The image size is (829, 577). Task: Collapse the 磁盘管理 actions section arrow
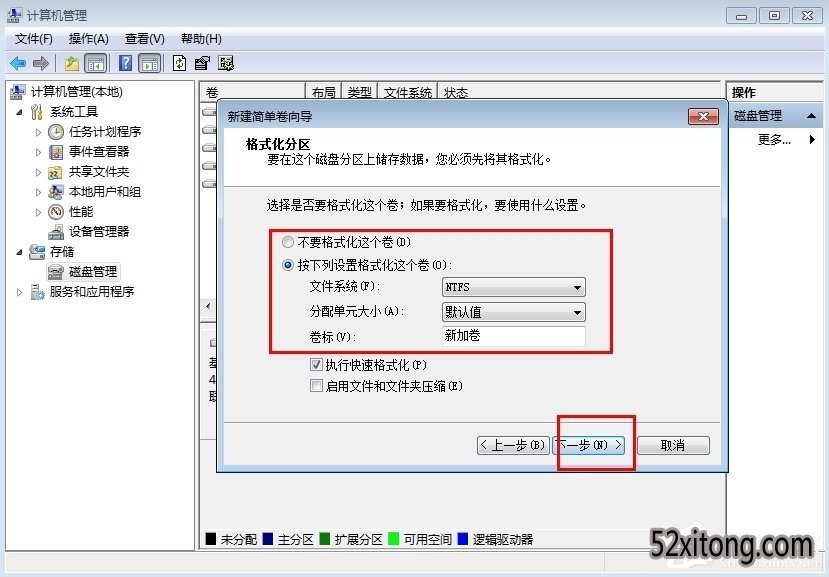coord(811,116)
